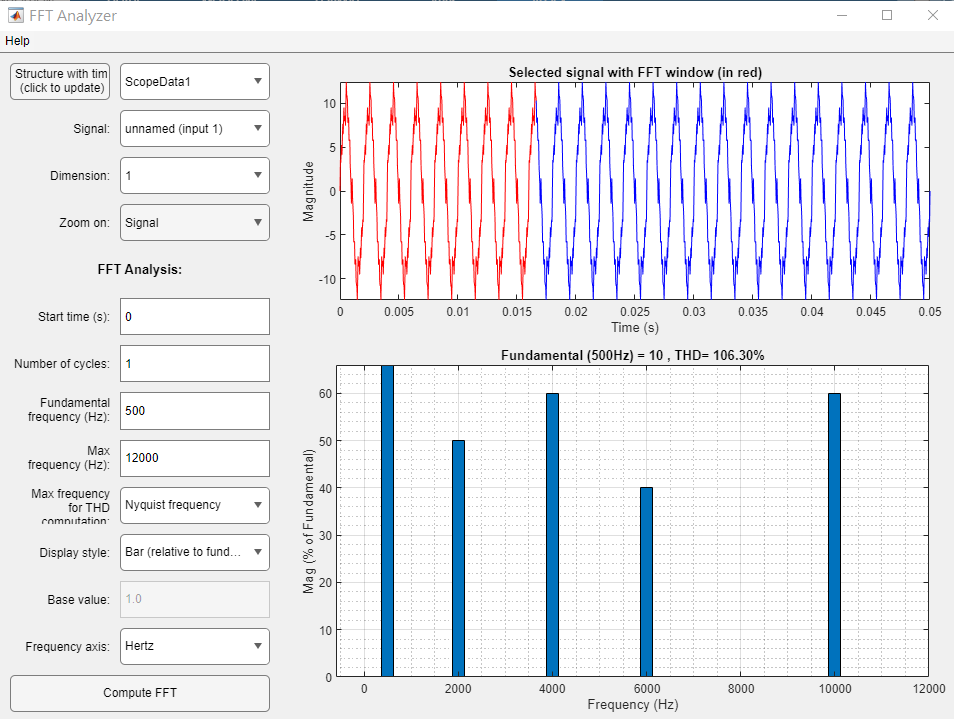Click the MATLAB icon in the title bar
Image resolution: width=954 pixels, height=719 pixels.
click(15, 15)
